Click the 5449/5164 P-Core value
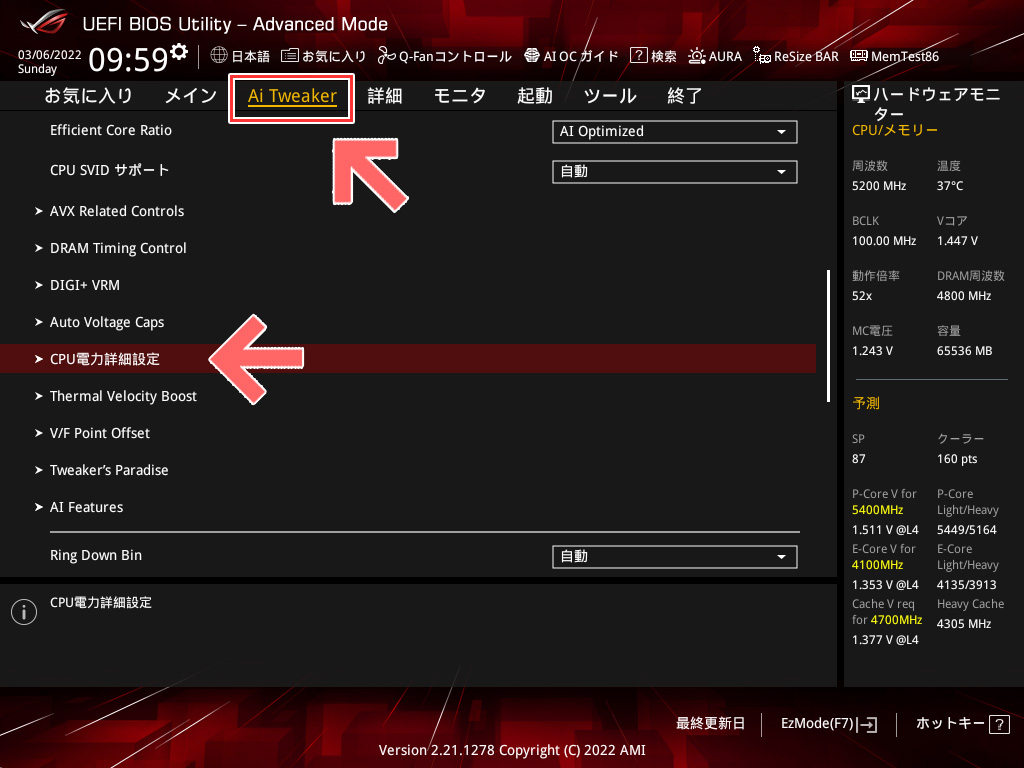The height and width of the screenshot is (768, 1024). 967,530
